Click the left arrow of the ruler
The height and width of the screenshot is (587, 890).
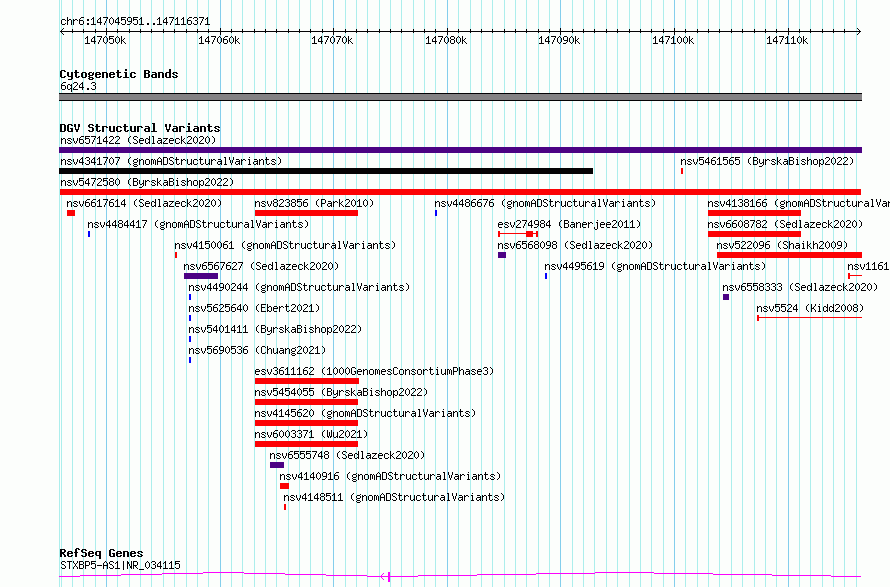[62, 32]
